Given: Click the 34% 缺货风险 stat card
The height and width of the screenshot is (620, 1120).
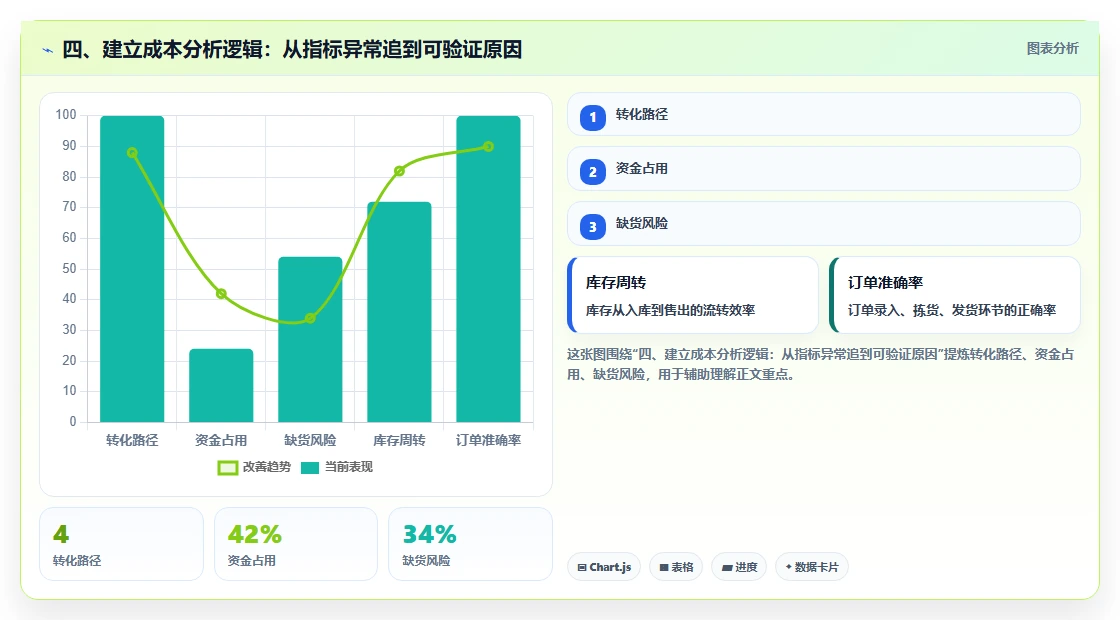Looking at the screenshot, I should pyautogui.click(x=470, y=544).
